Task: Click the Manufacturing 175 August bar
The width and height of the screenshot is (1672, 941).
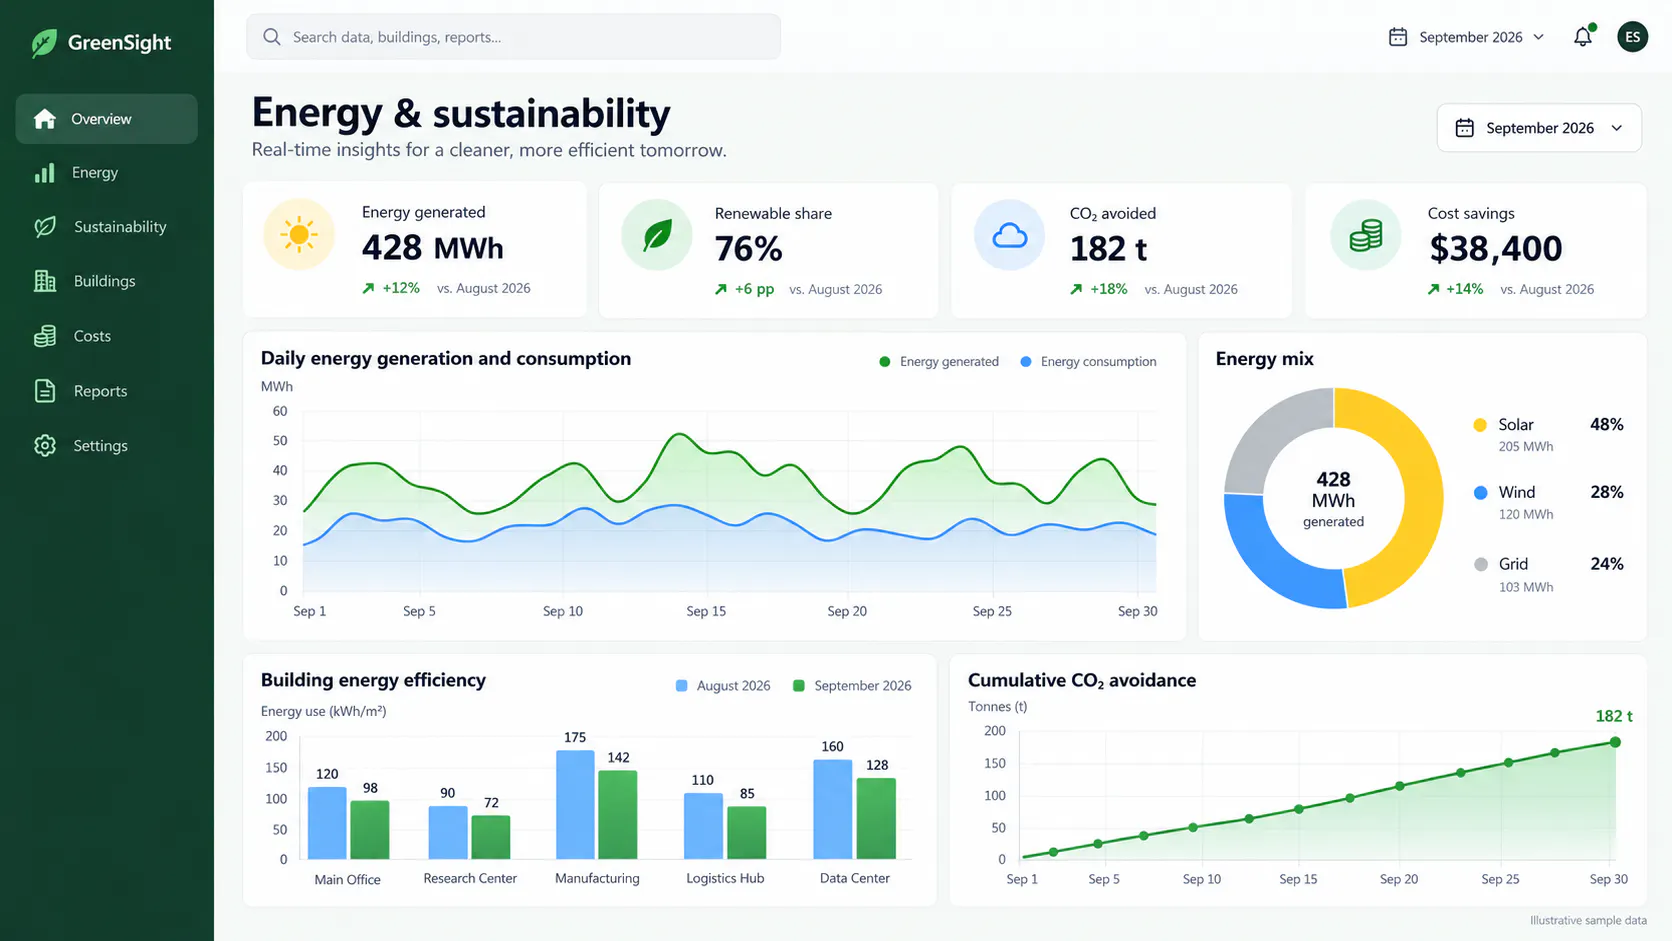Action: pos(575,804)
